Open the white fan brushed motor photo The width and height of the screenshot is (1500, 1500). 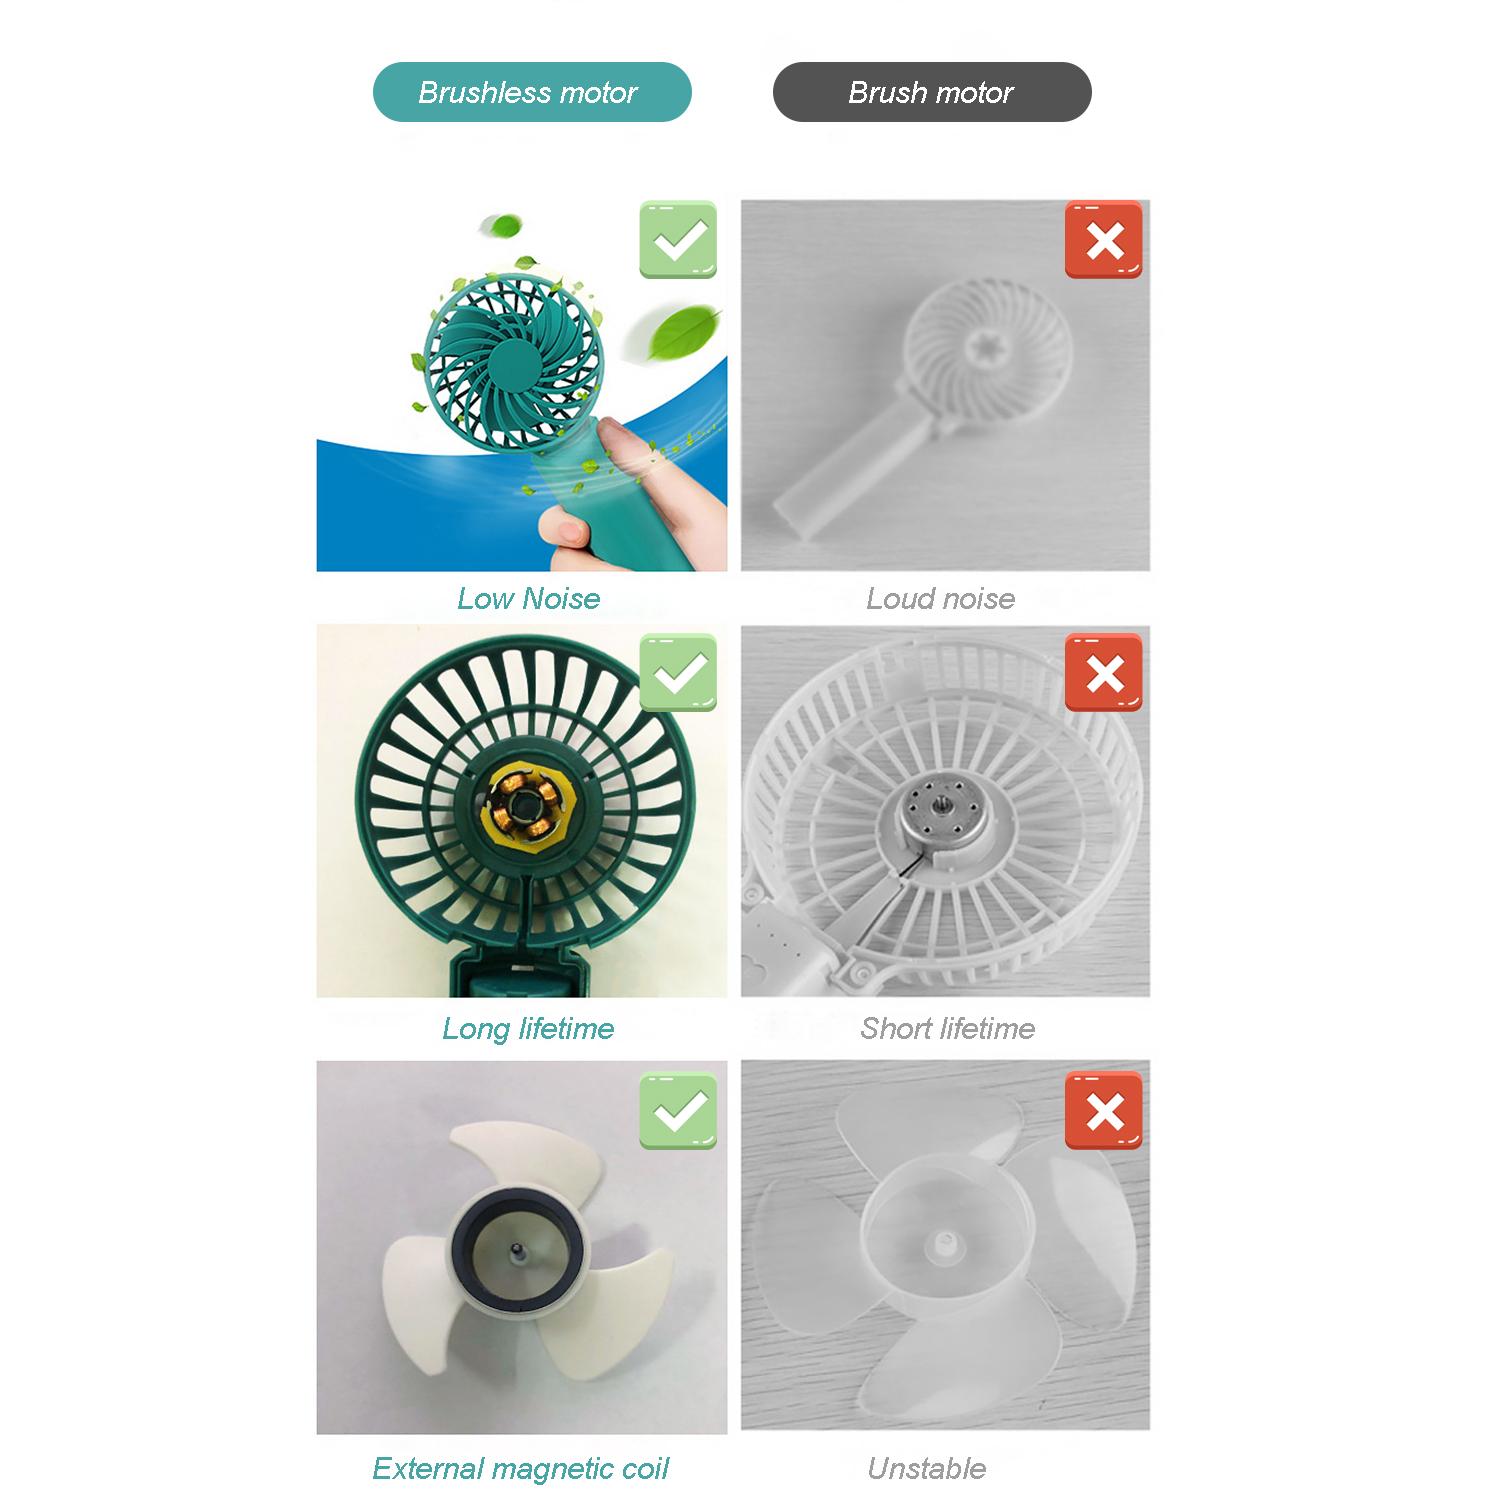945,811
